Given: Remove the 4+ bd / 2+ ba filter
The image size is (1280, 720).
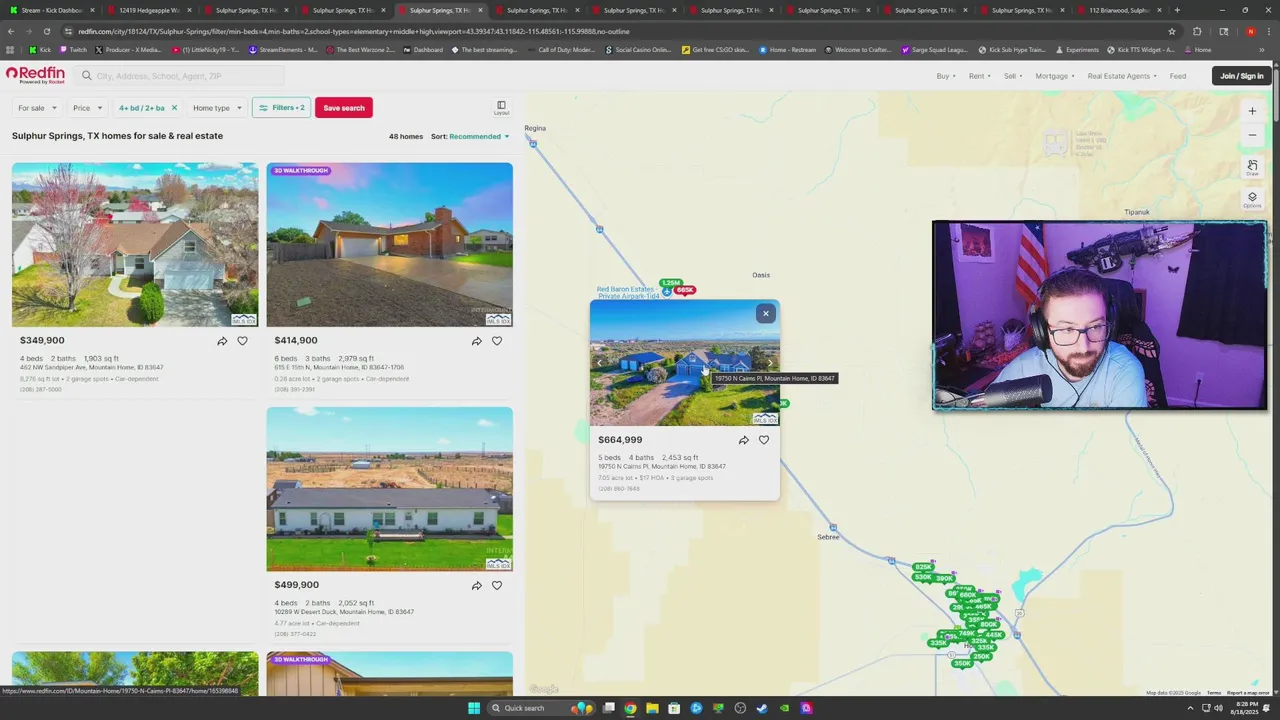Looking at the screenshot, I should [174, 108].
